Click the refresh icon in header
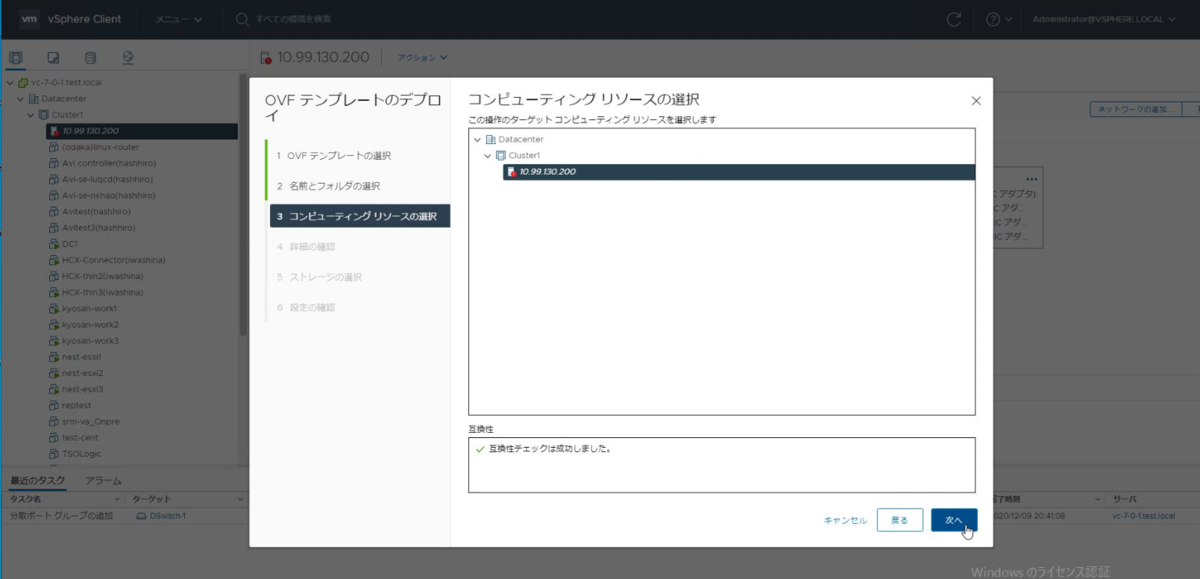1200x579 pixels. 954,19
